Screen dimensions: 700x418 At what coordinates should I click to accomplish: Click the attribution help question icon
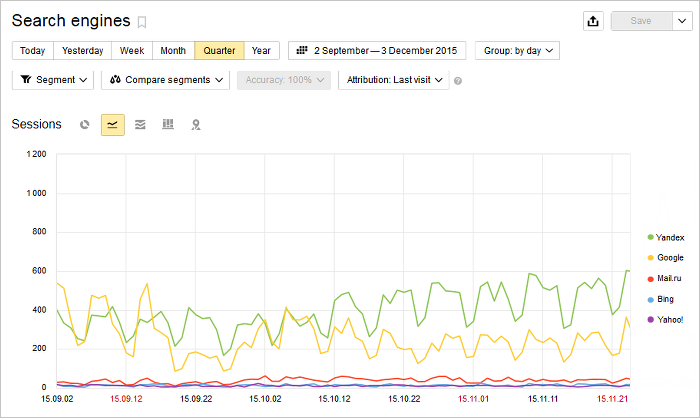(458, 80)
